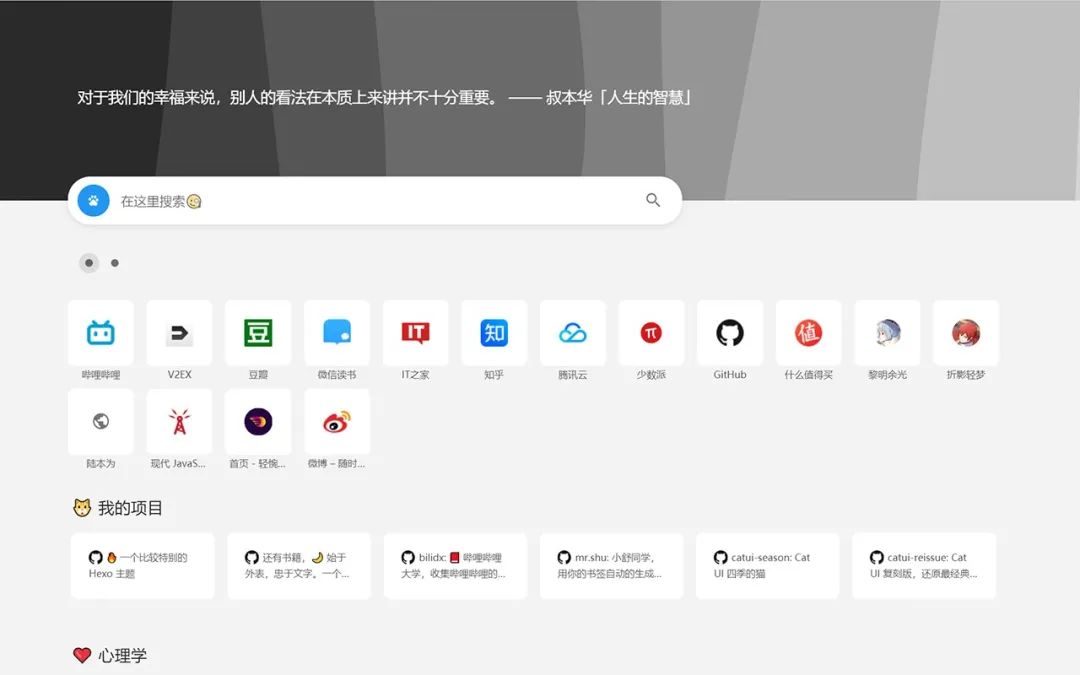Open the 豆瓣 green icon
1080x675 pixels.
258,333
